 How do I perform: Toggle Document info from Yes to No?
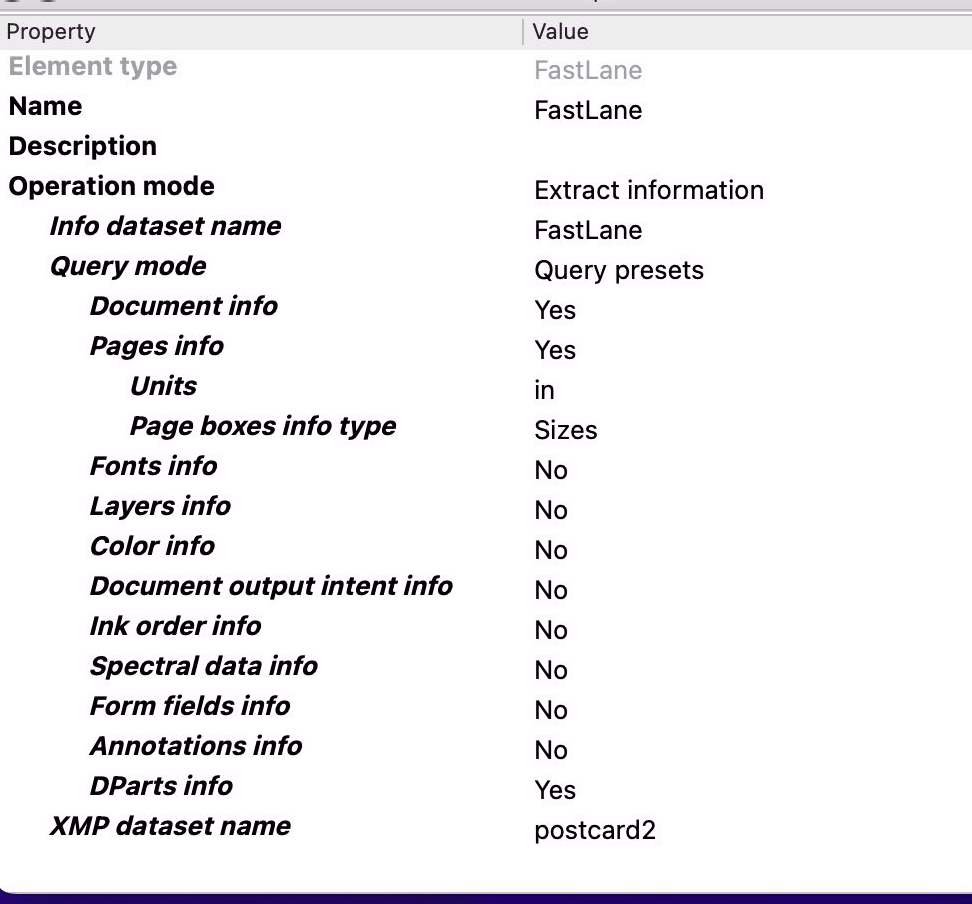click(x=555, y=310)
